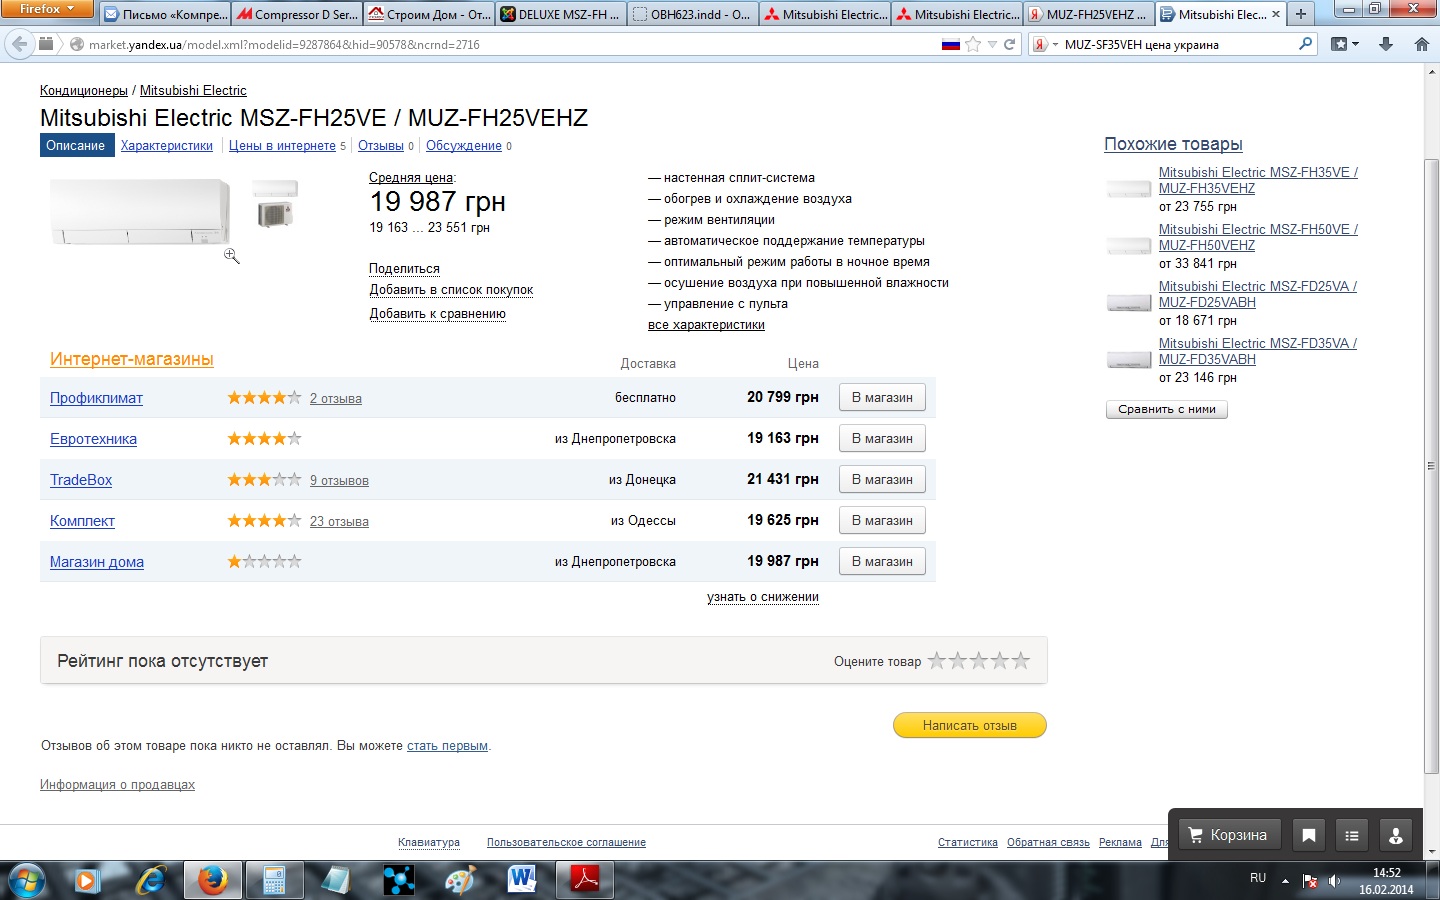Open the Downloads arrow icon

(x=1386, y=44)
